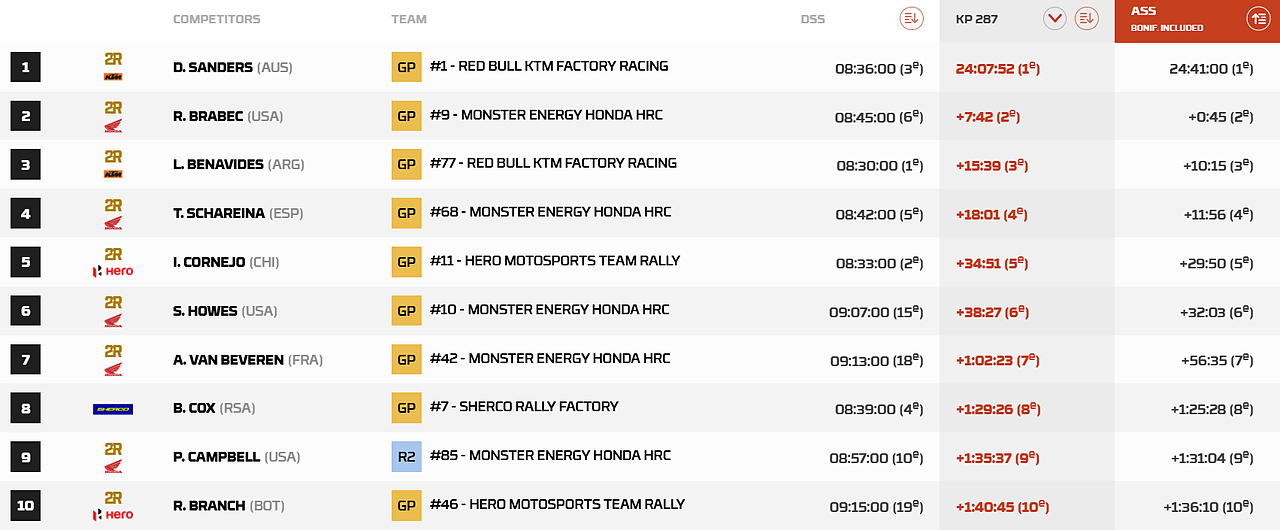
Task: Click DSS time 08:39:00 (4e)
Action: coord(879,409)
